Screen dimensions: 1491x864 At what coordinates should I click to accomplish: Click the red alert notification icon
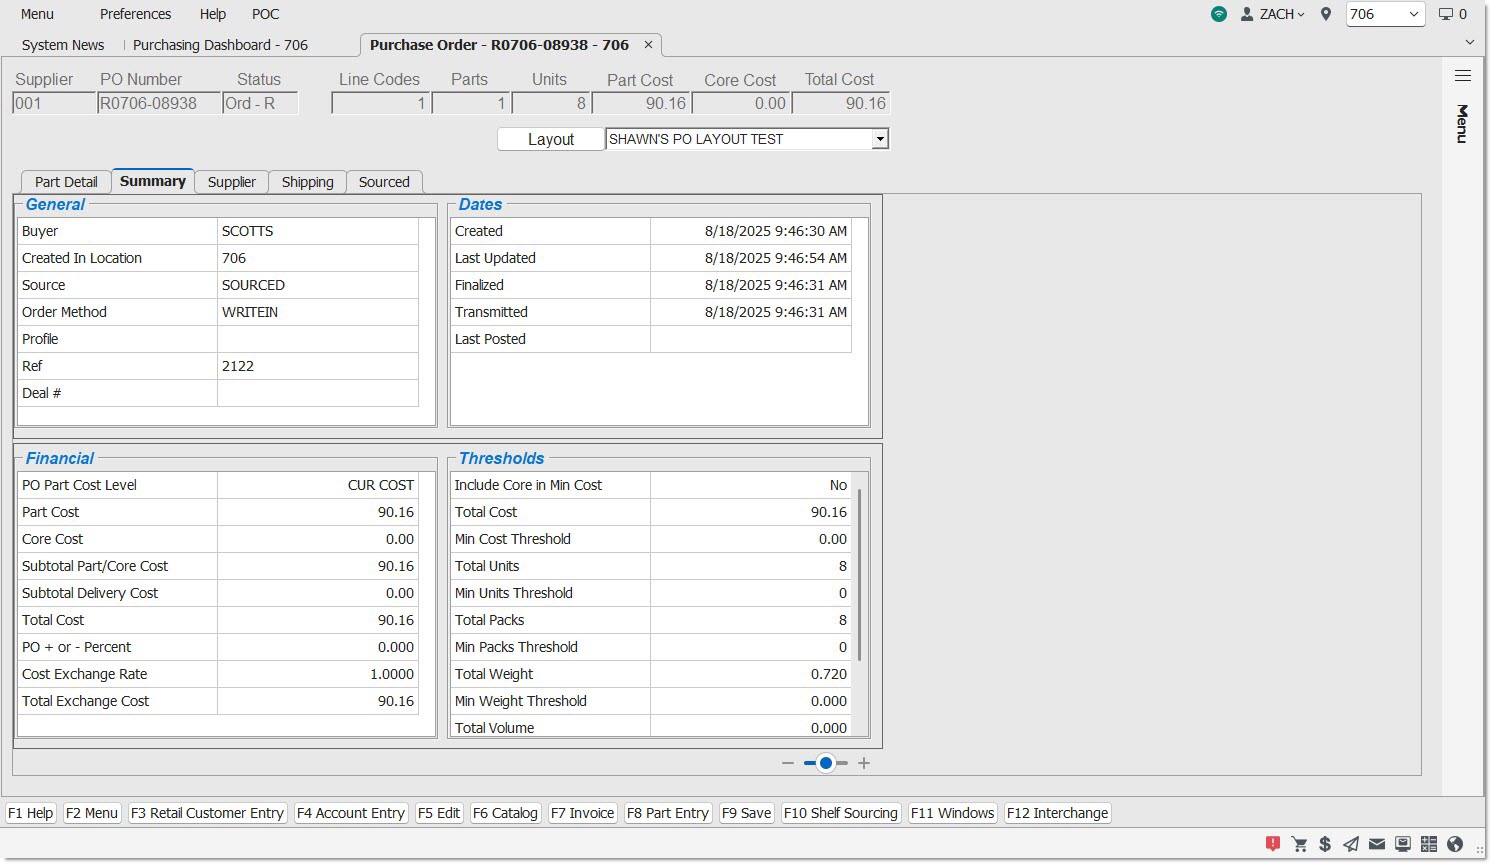pos(1272,844)
